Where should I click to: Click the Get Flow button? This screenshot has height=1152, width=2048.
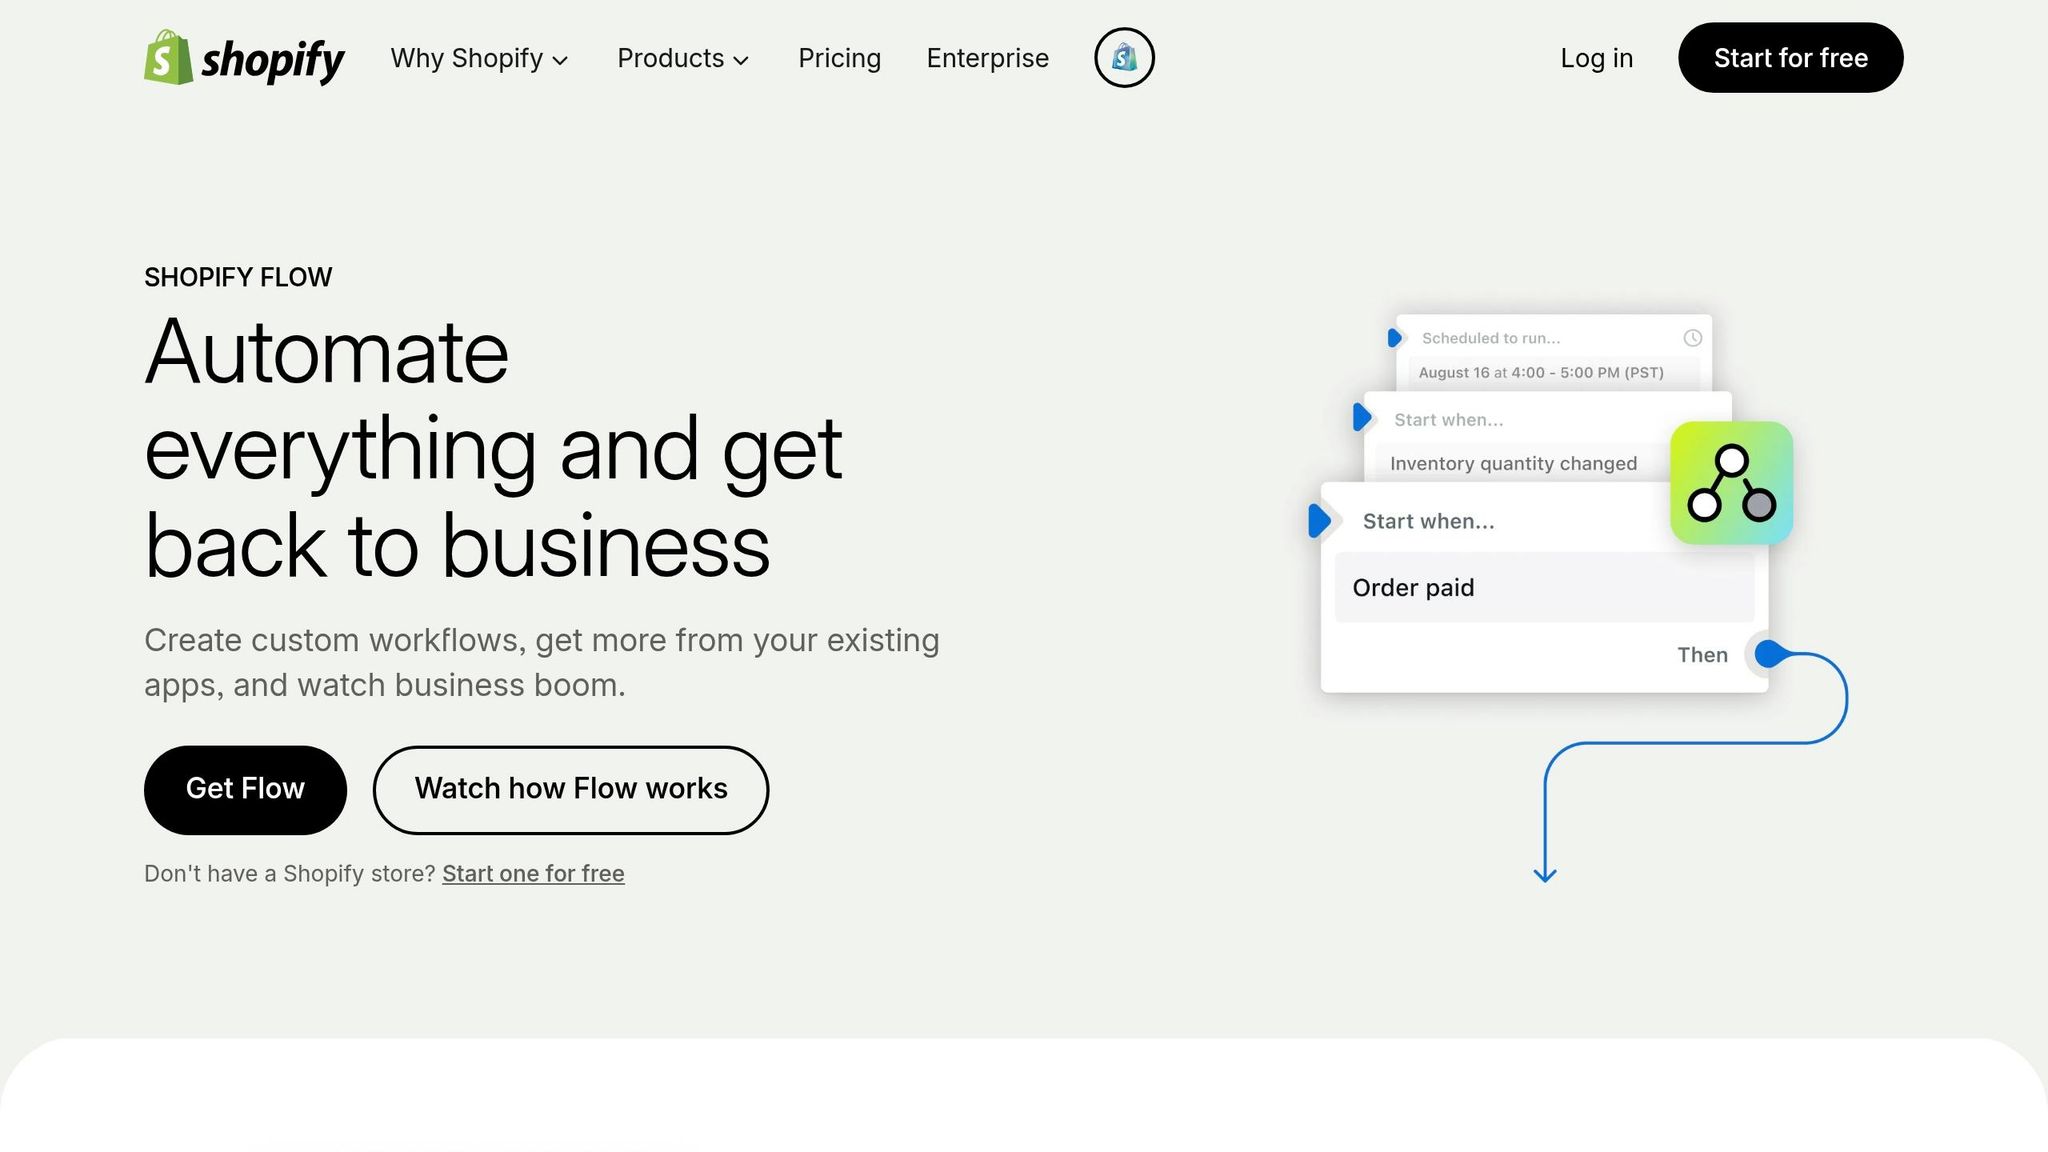tap(245, 789)
